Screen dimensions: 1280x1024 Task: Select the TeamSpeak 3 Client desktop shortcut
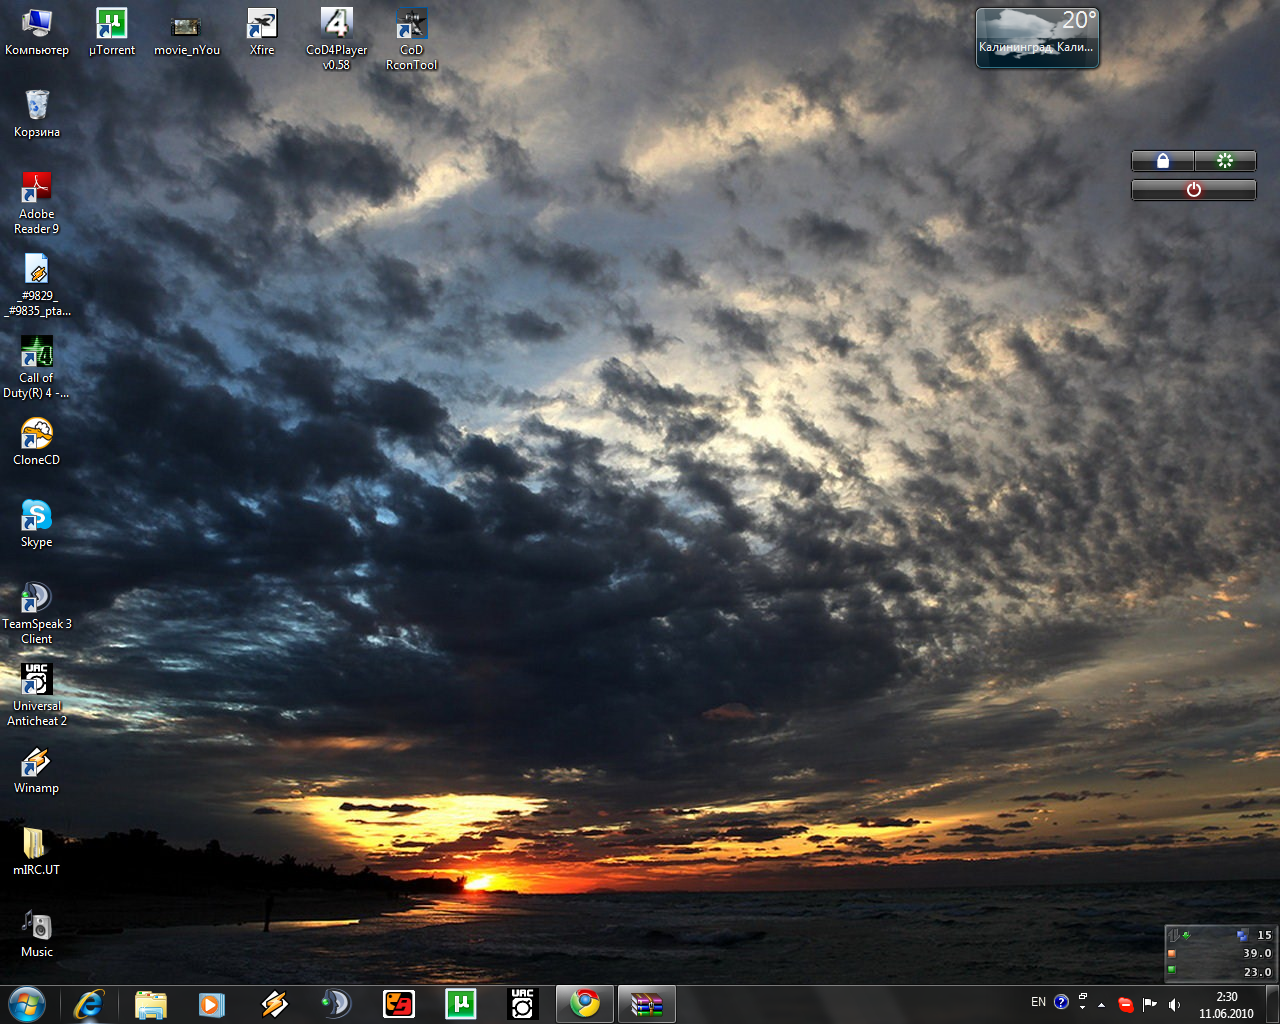pyautogui.click(x=37, y=613)
